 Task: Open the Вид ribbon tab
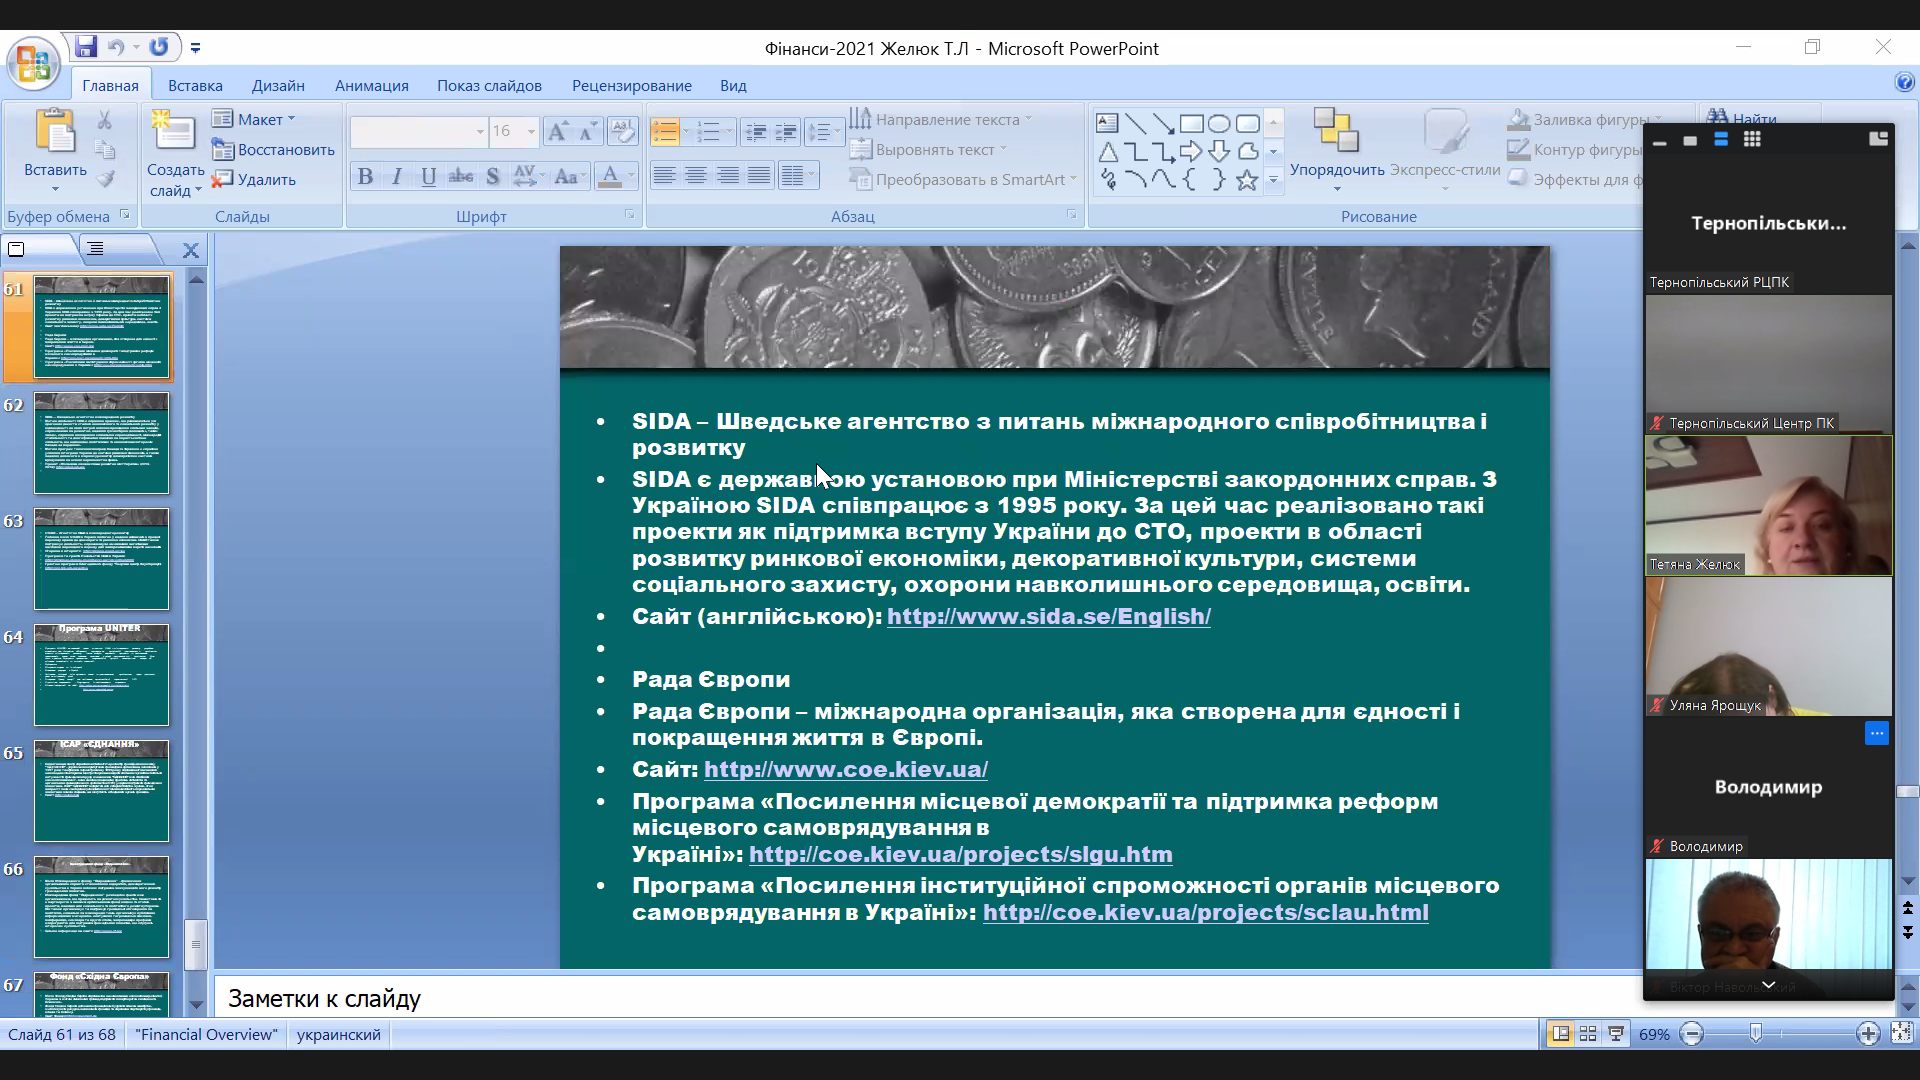(x=733, y=85)
